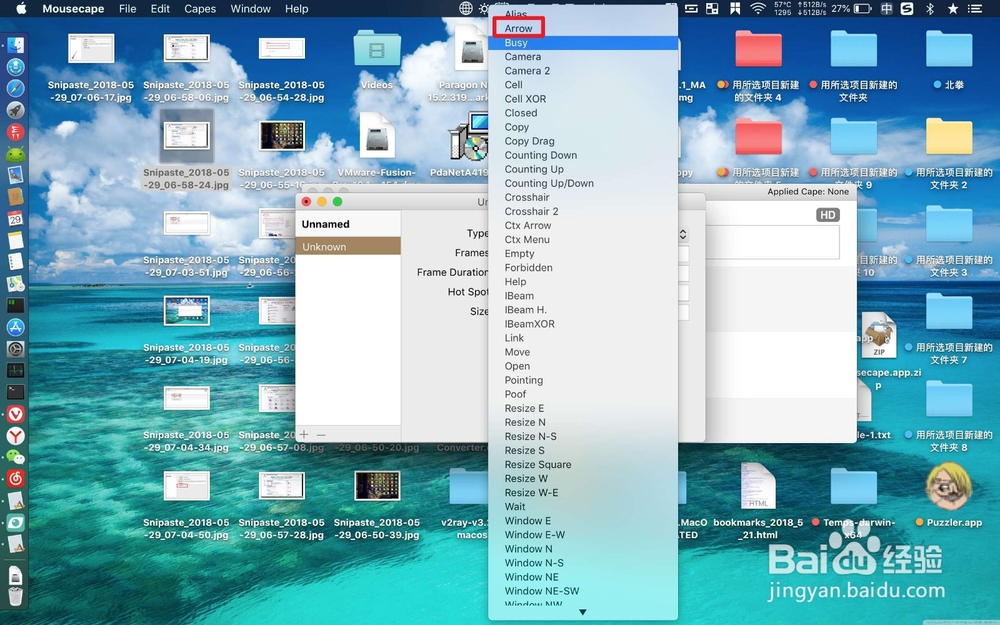Choose Resize Square from the list
1000x625 pixels.
pyautogui.click(x=582, y=464)
